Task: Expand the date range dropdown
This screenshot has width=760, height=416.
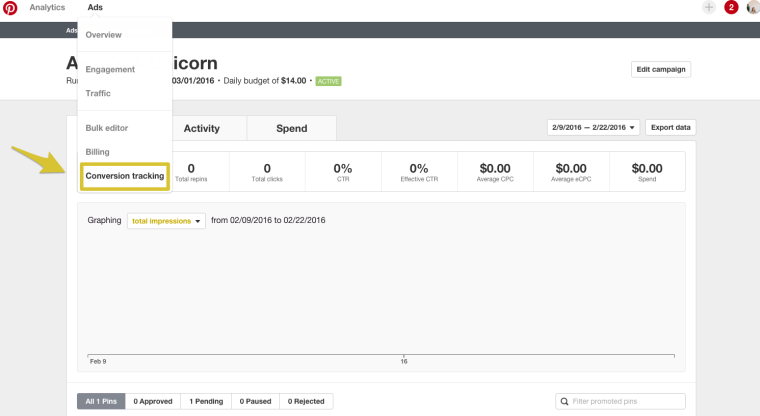Action: pyautogui.click(x=593, y=128)
